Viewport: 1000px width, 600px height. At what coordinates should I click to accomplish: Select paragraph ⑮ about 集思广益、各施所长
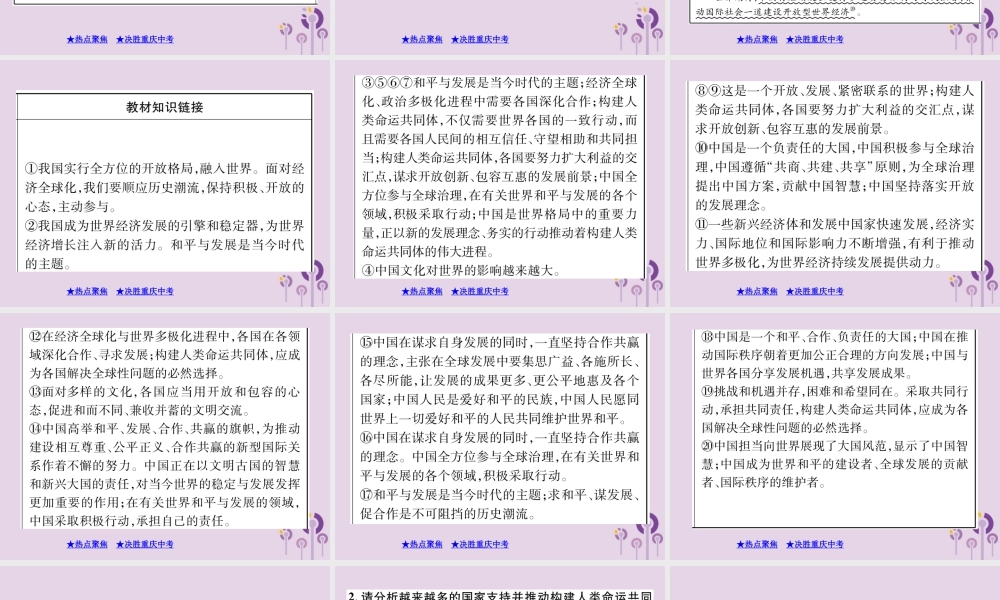pos(499,381)
